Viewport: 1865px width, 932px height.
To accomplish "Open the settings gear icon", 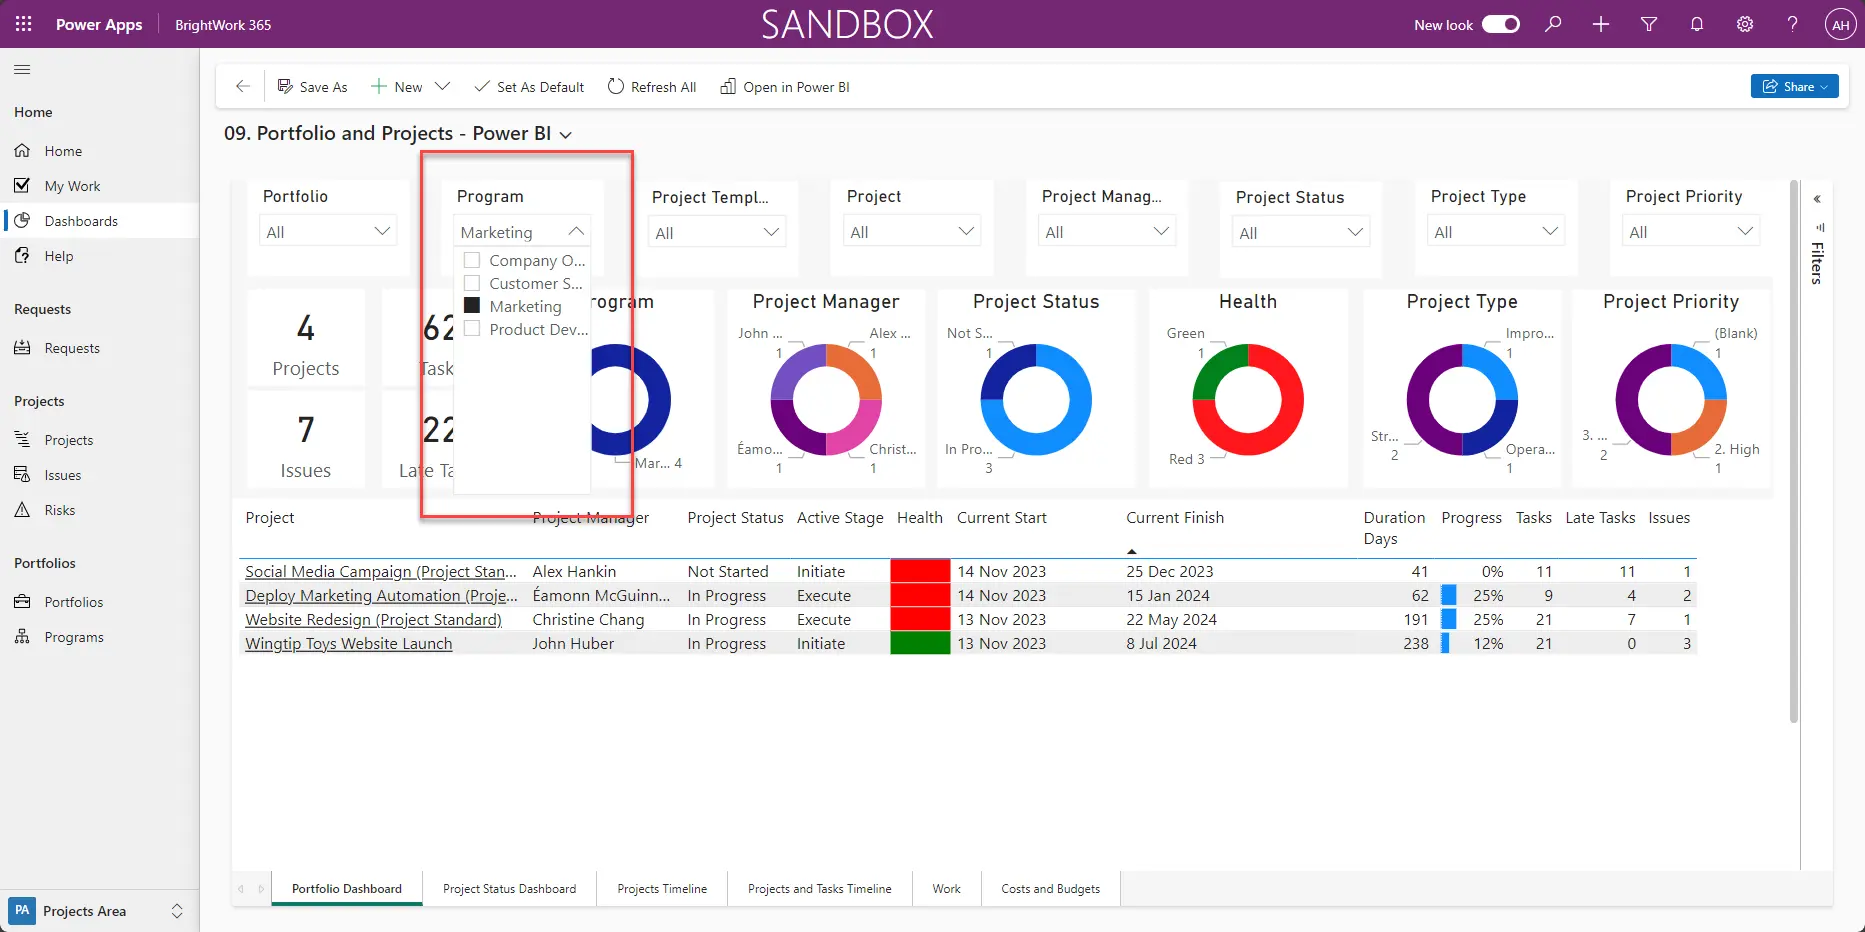I will coord(1745,24).
